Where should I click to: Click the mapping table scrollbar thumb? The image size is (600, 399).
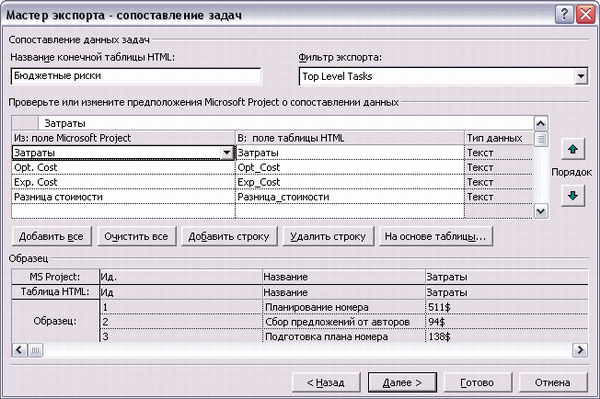(541, 138)
